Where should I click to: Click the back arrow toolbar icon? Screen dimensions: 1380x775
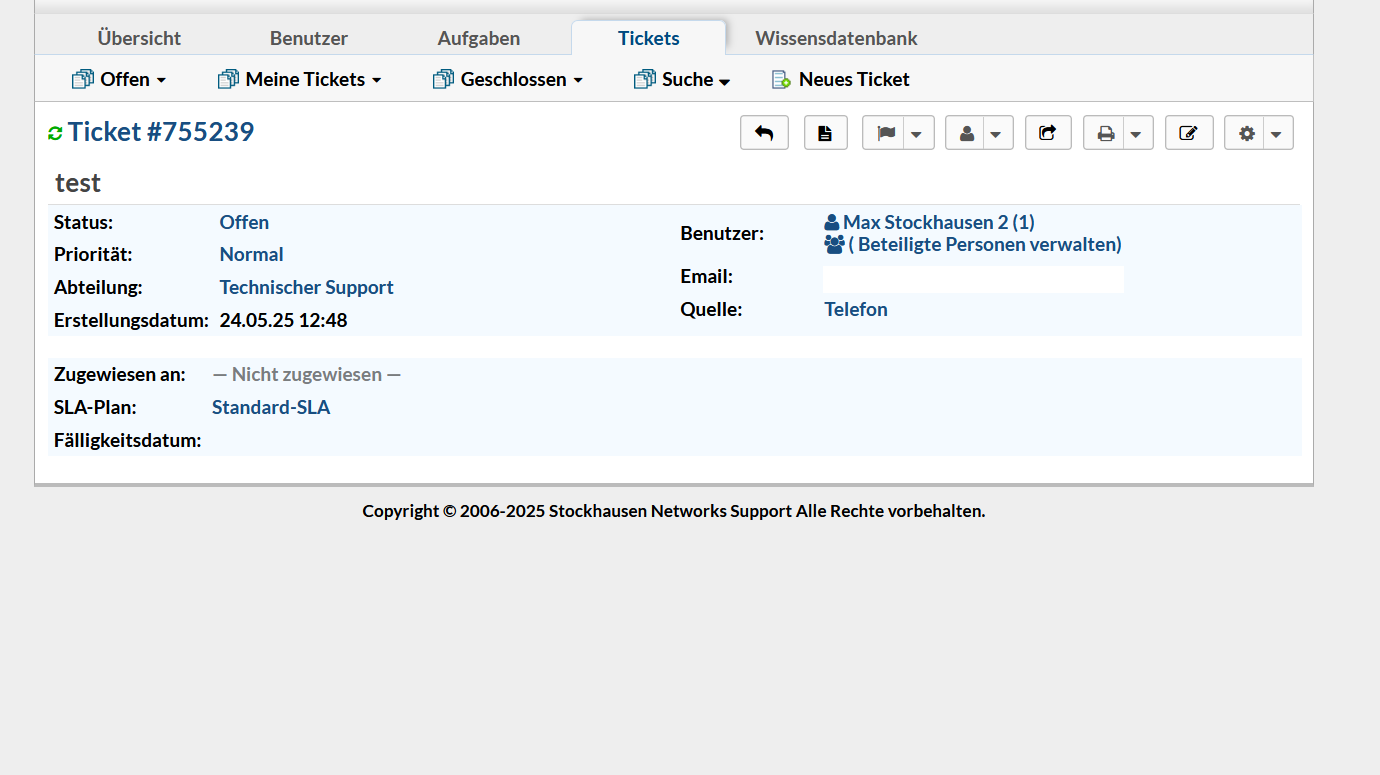[764, 133]
